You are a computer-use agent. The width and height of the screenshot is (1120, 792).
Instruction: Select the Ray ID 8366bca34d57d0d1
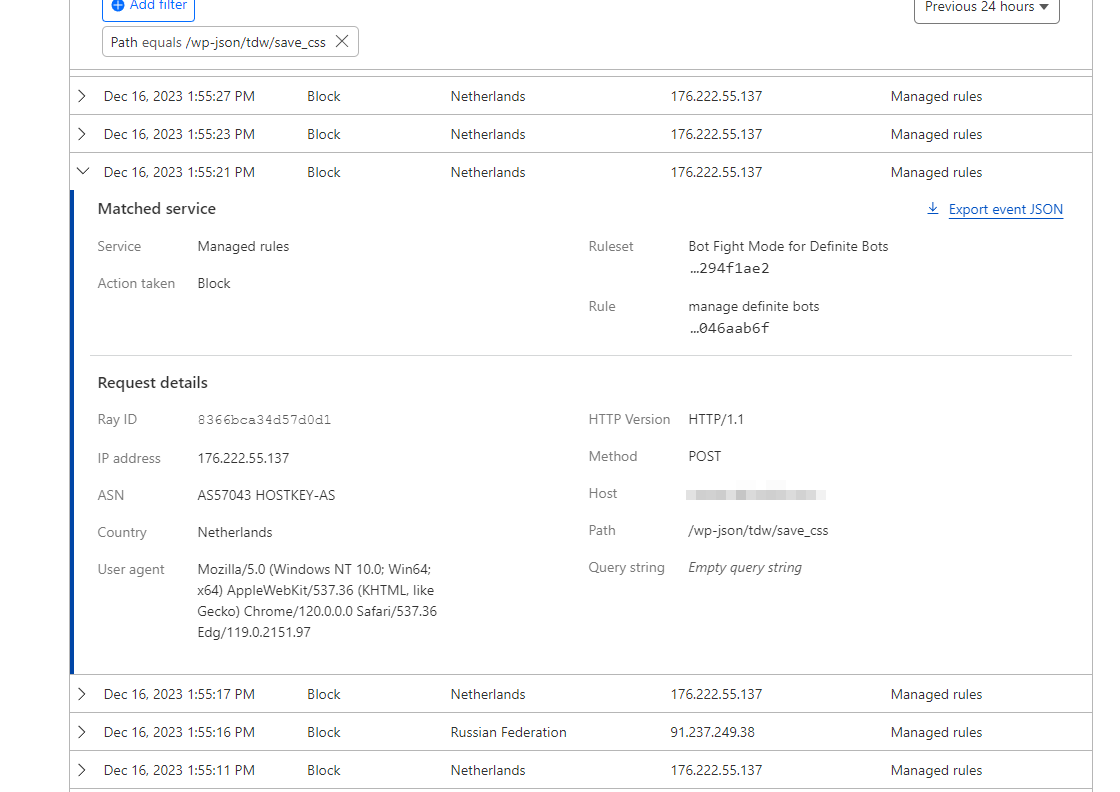[x=264, y=420]
